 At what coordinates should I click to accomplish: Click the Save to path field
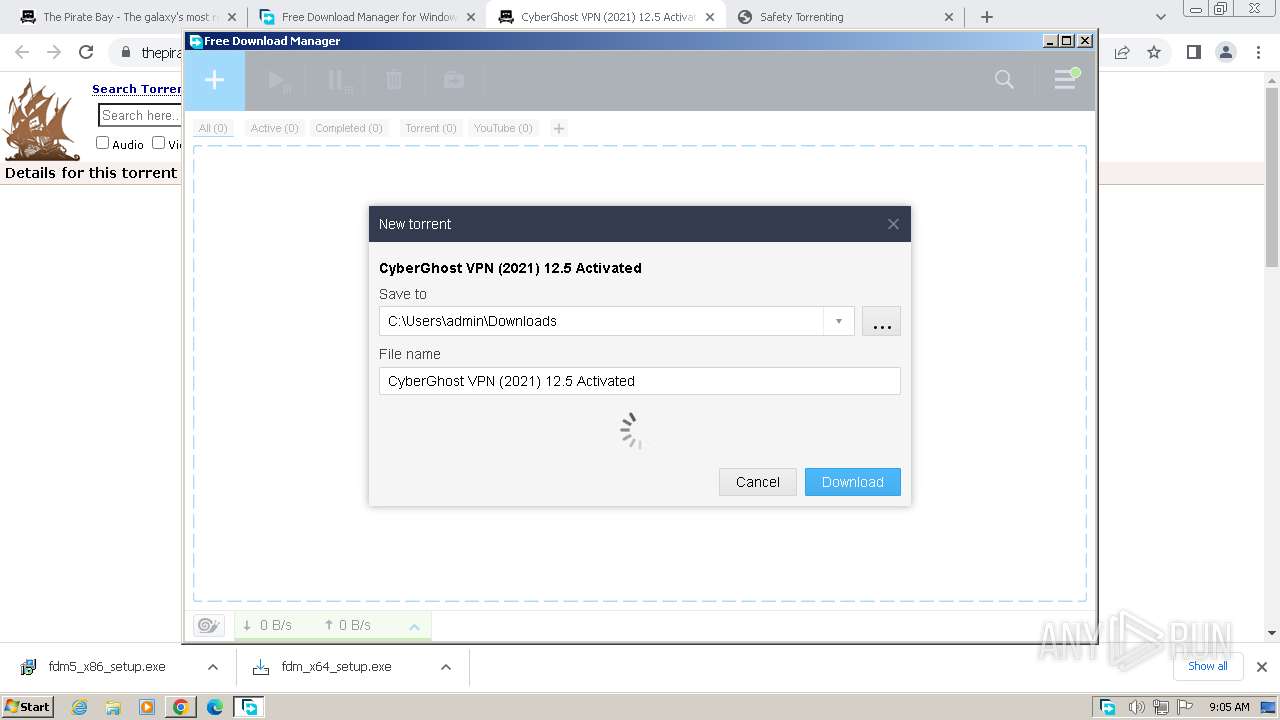(x=602, y=321)
